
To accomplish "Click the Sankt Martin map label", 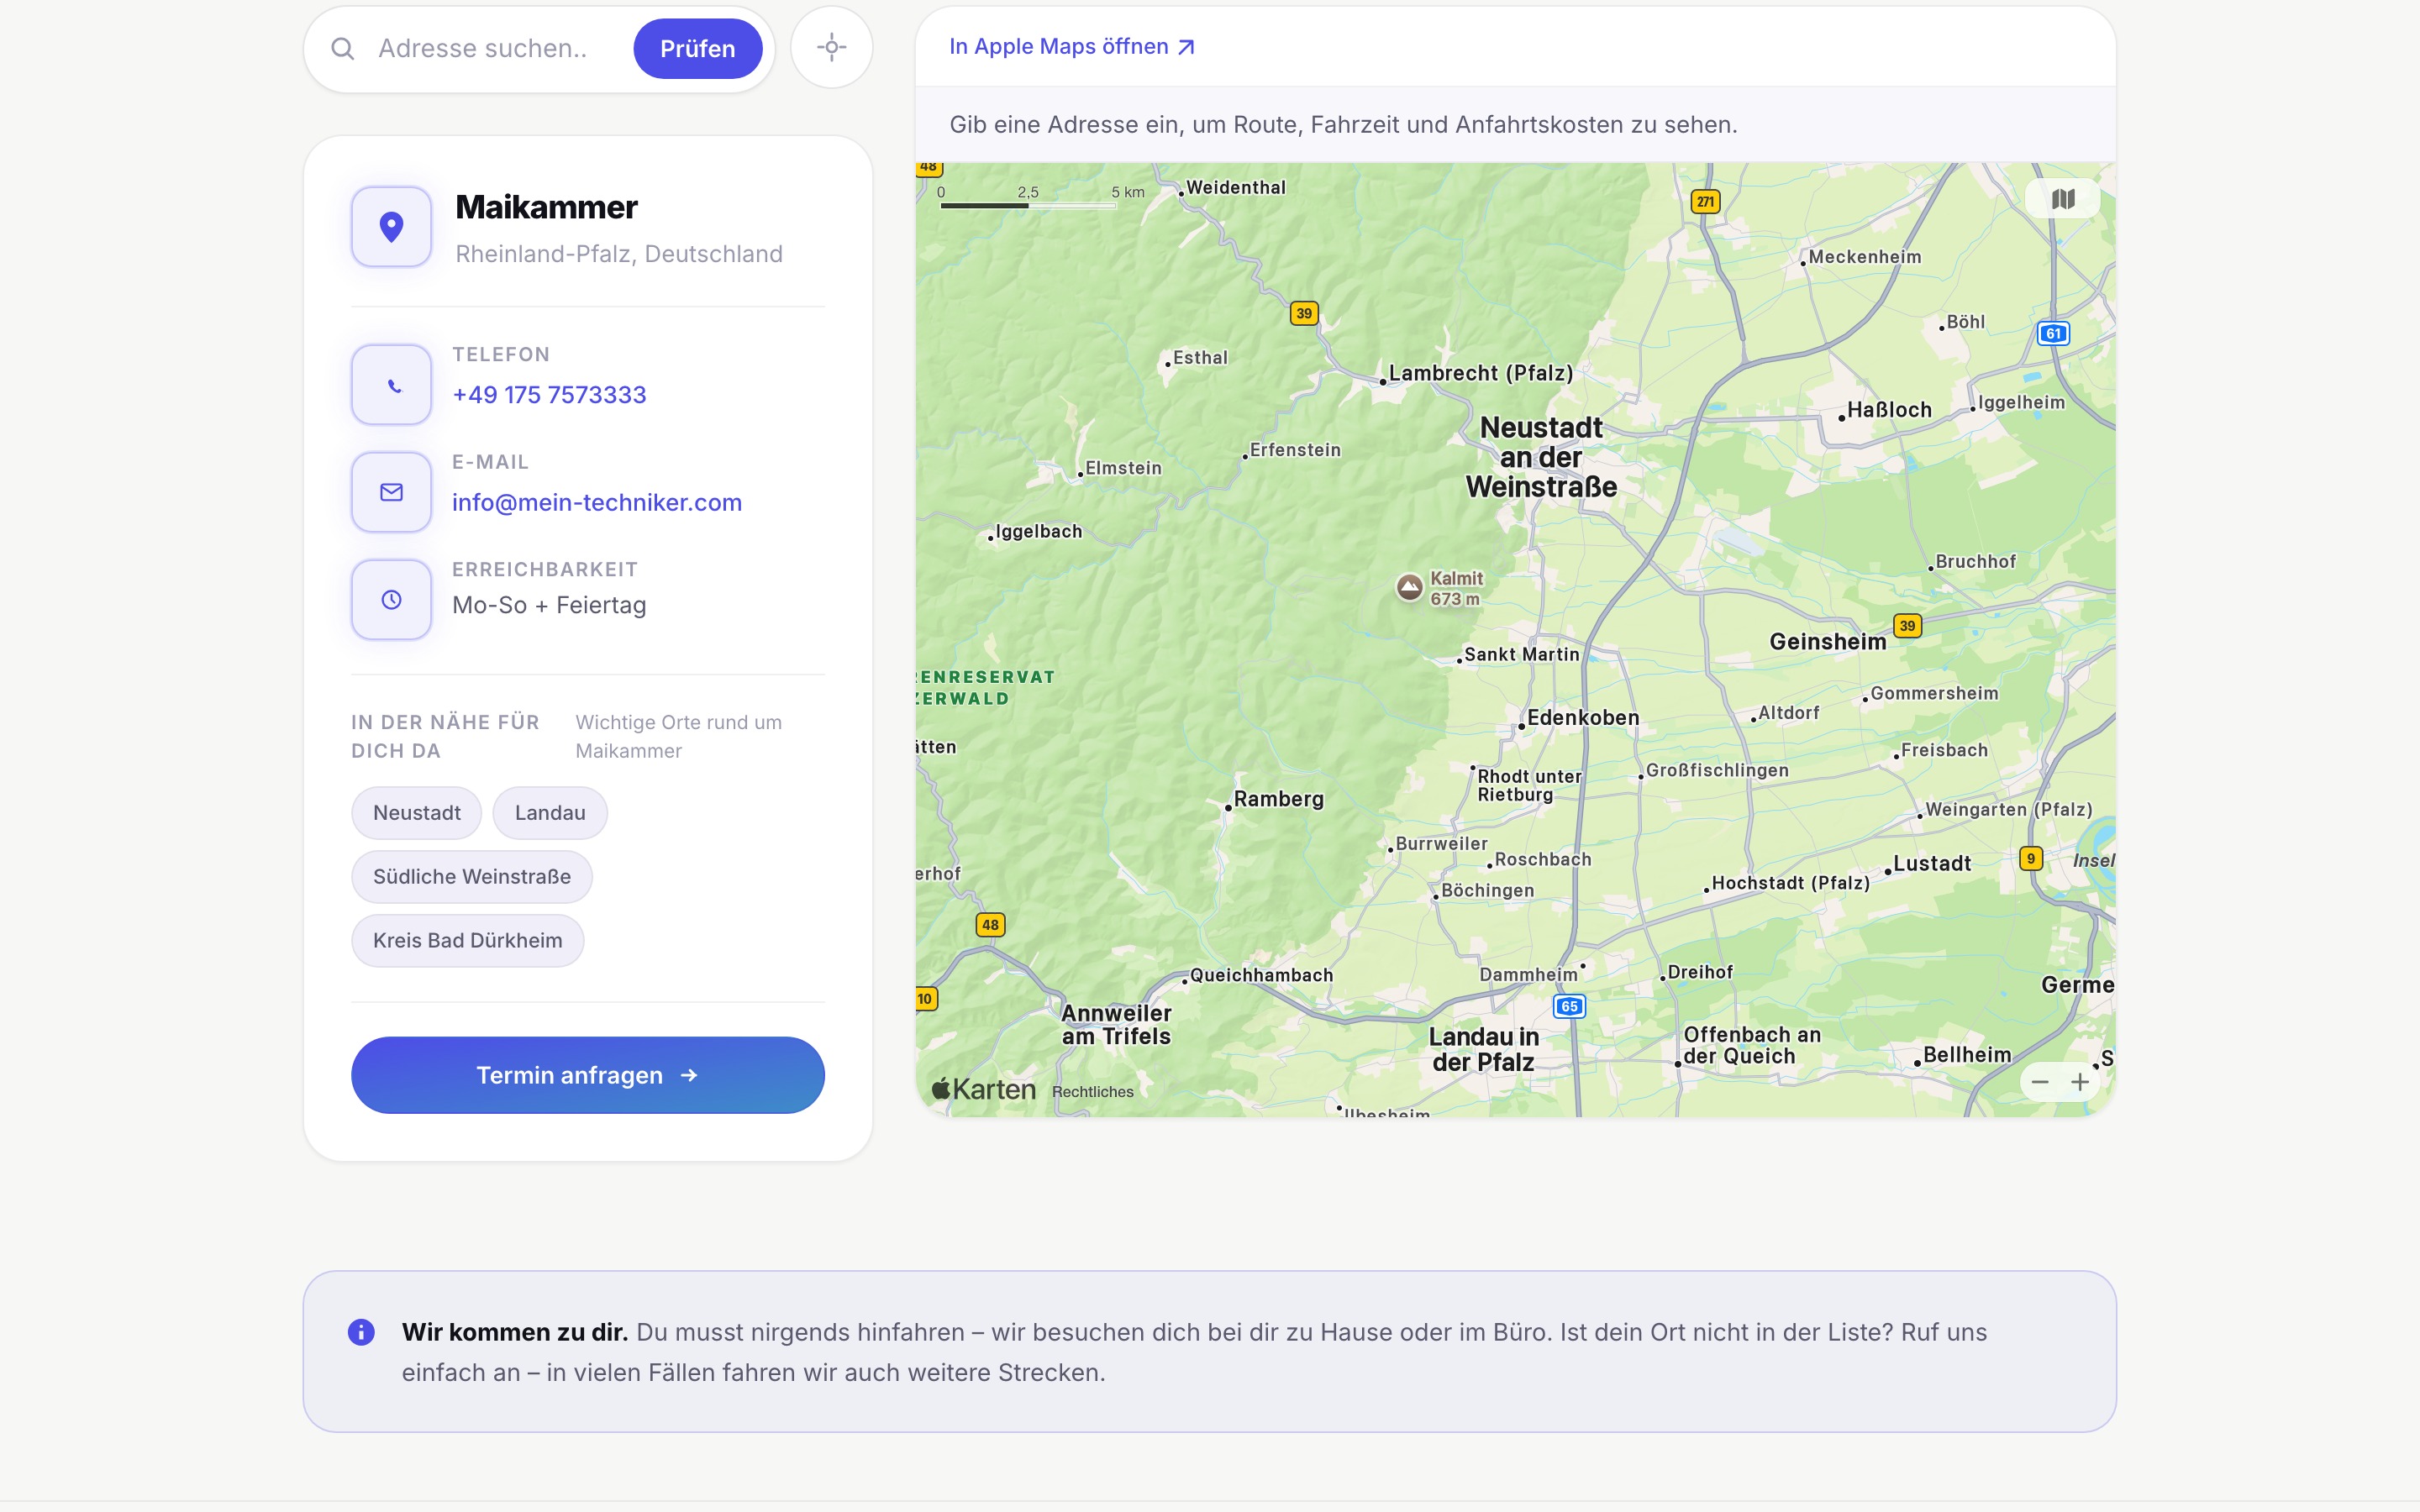I will [x=1521, y=654].
